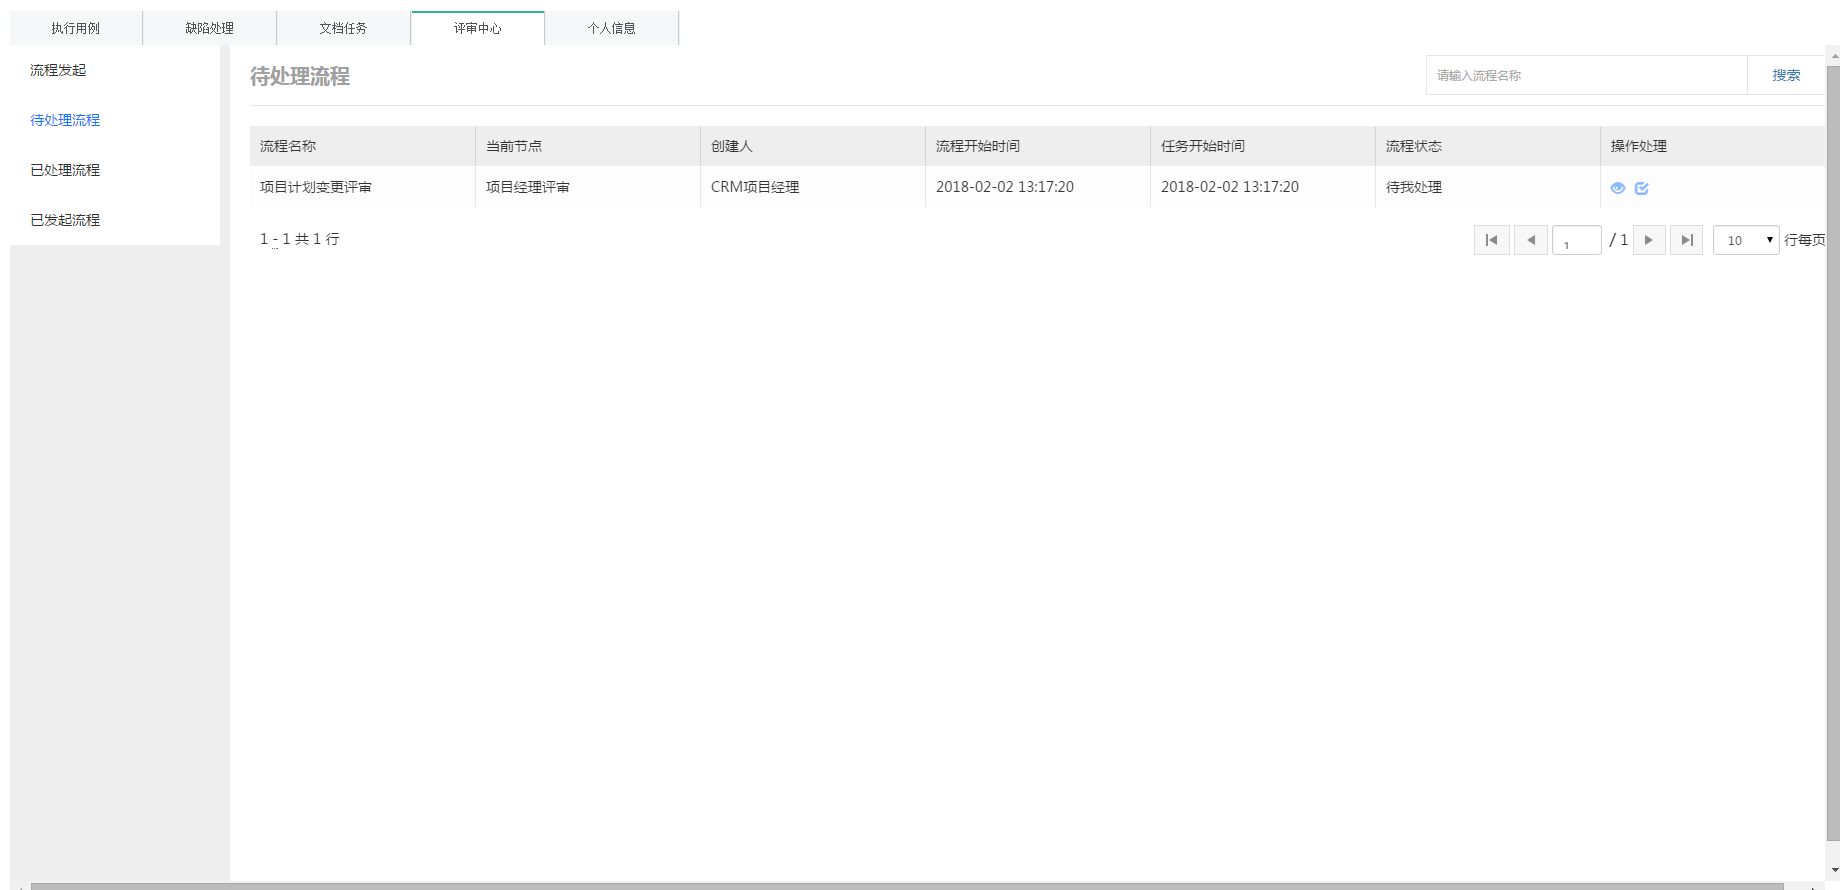Click the eye icon to view 项目计划变更评审
This screenshot has height=890, width=1840.
tap(1617, 188)
